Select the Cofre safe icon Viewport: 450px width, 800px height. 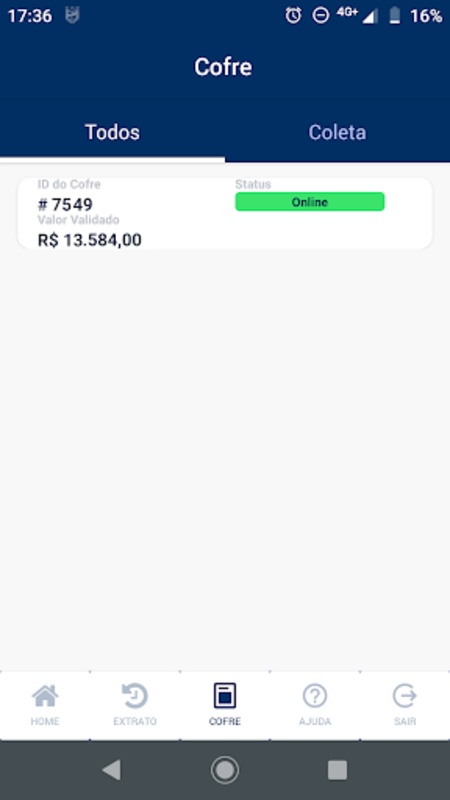(x=224, y=695)
